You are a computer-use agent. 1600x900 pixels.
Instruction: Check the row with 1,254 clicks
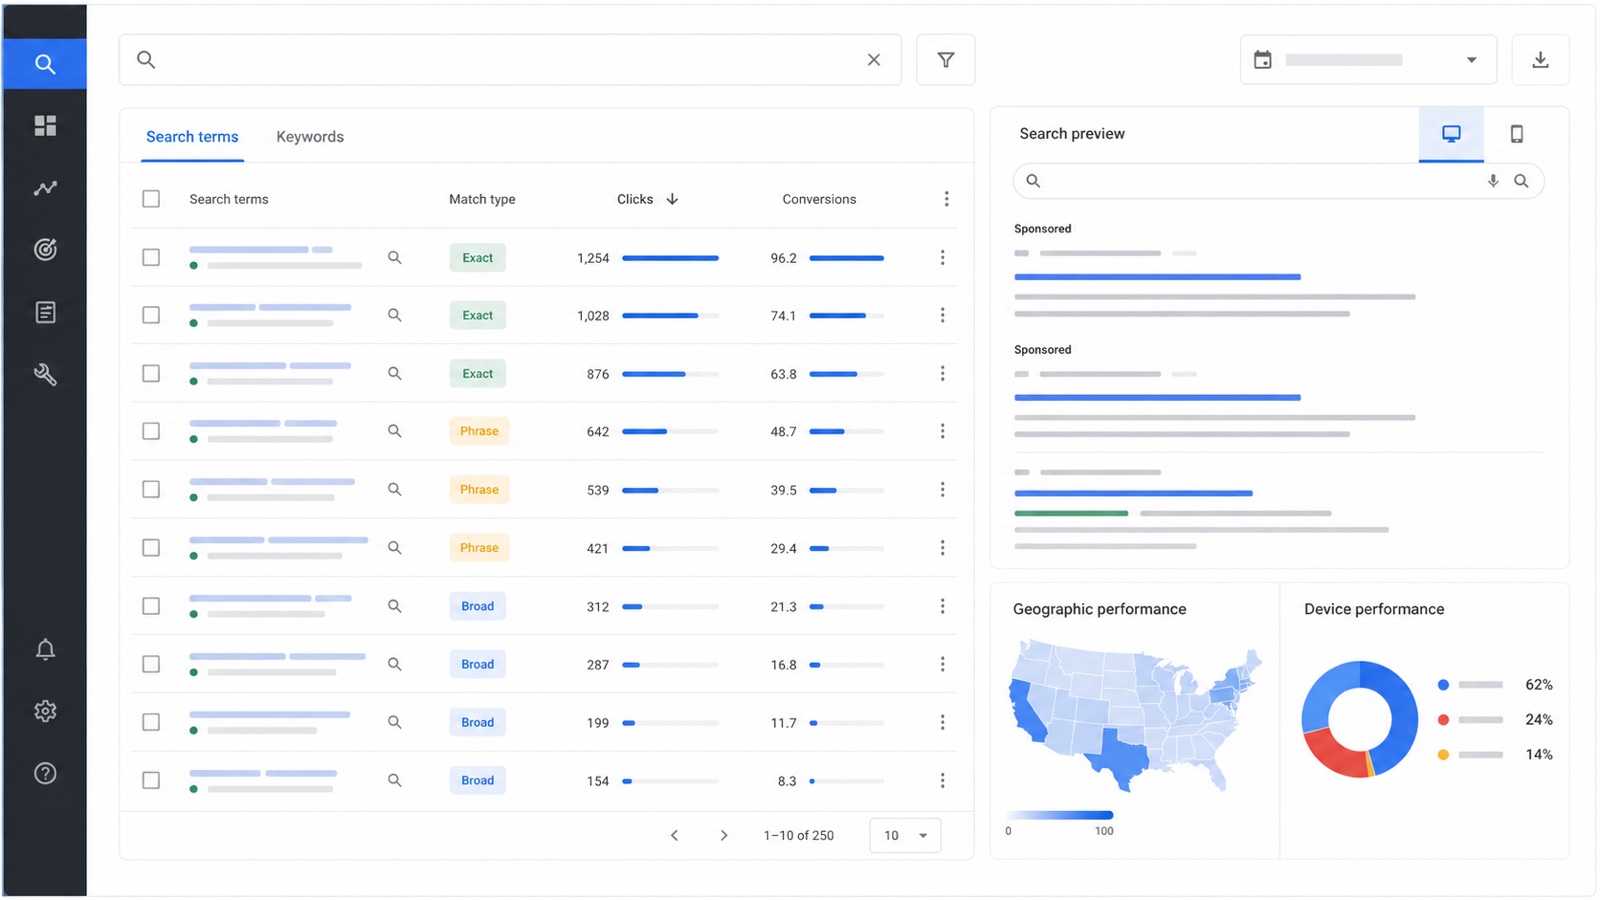[151, 257]
